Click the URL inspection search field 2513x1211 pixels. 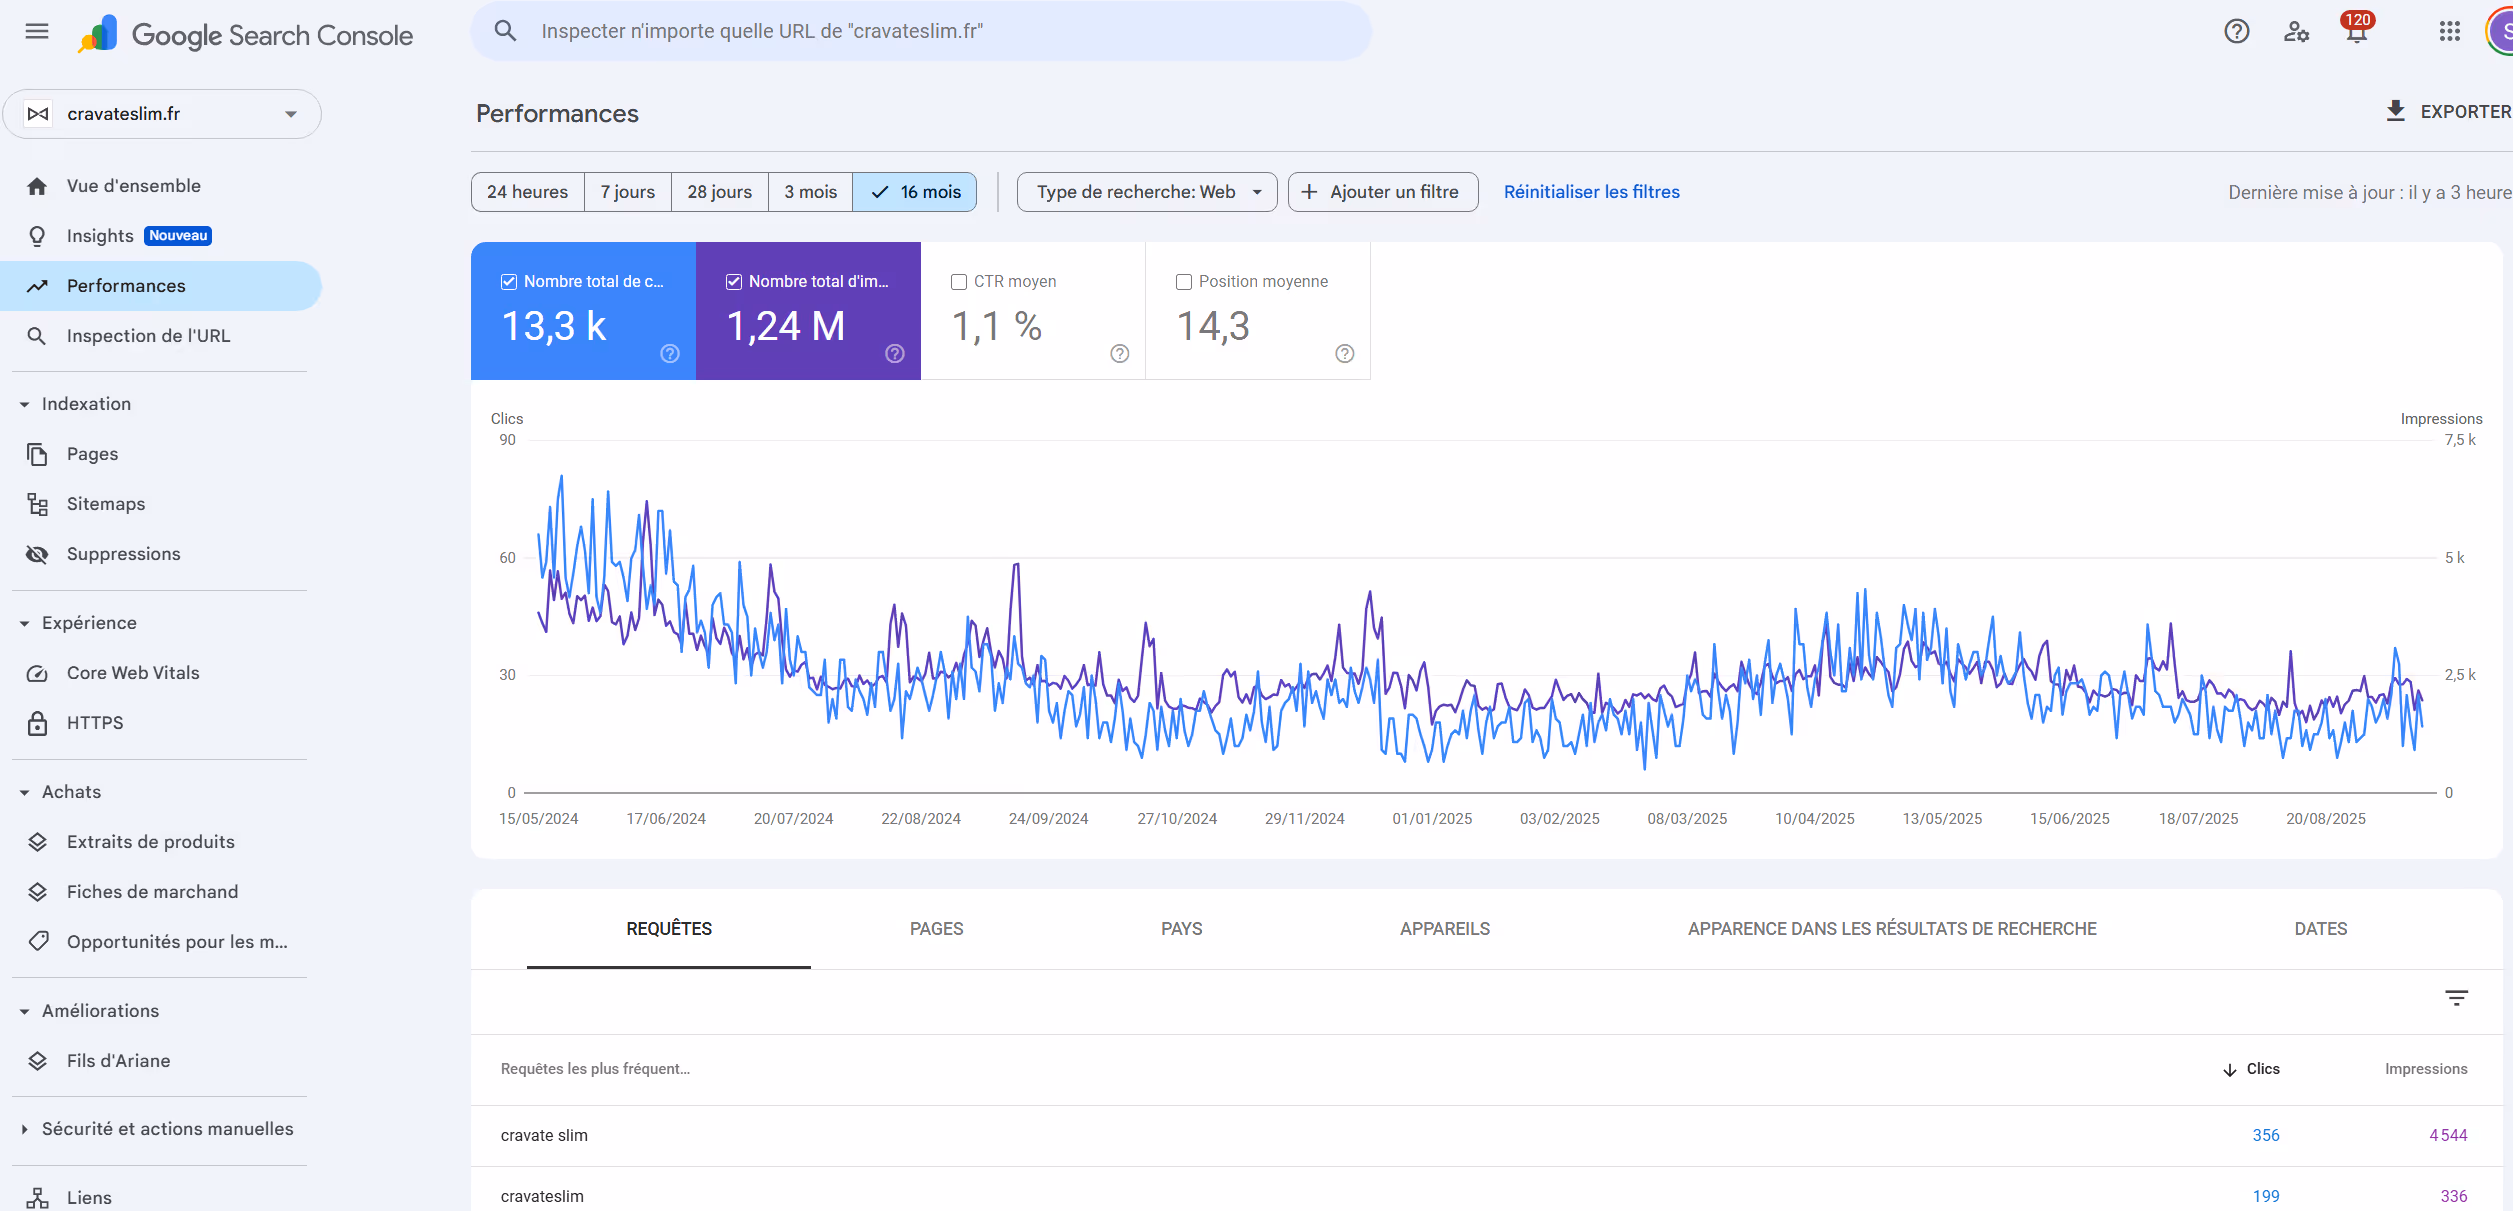tap(920, 31)
